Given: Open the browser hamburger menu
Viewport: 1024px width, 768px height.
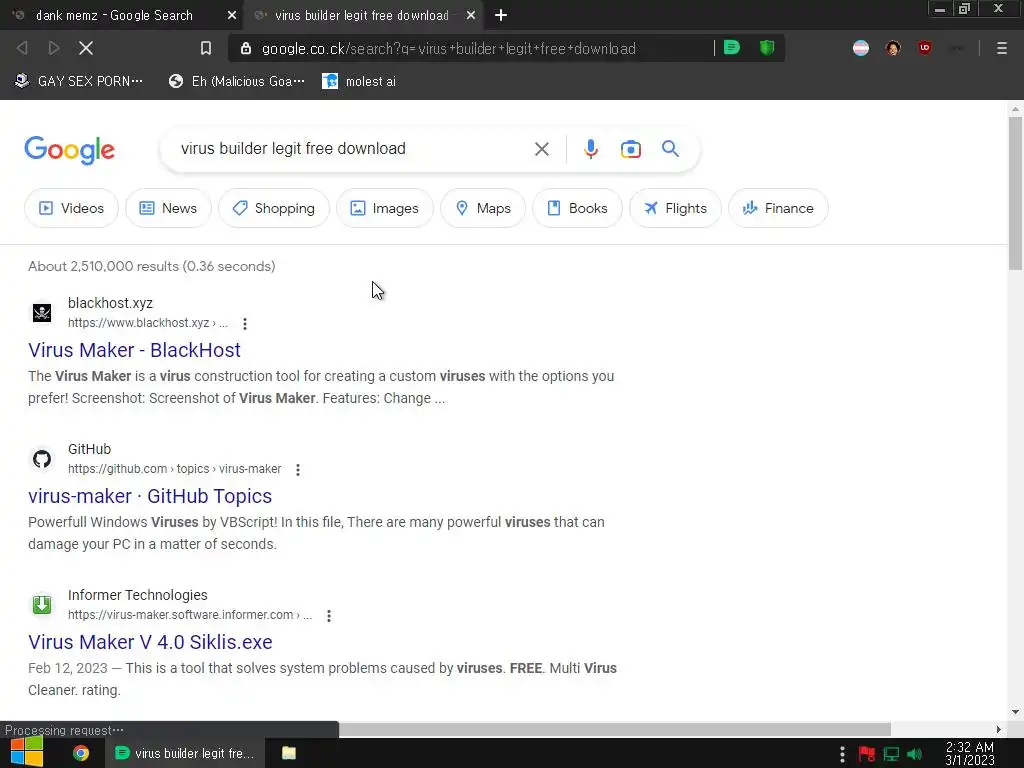Looking at the screenshot, I should tap(1001, 48).
